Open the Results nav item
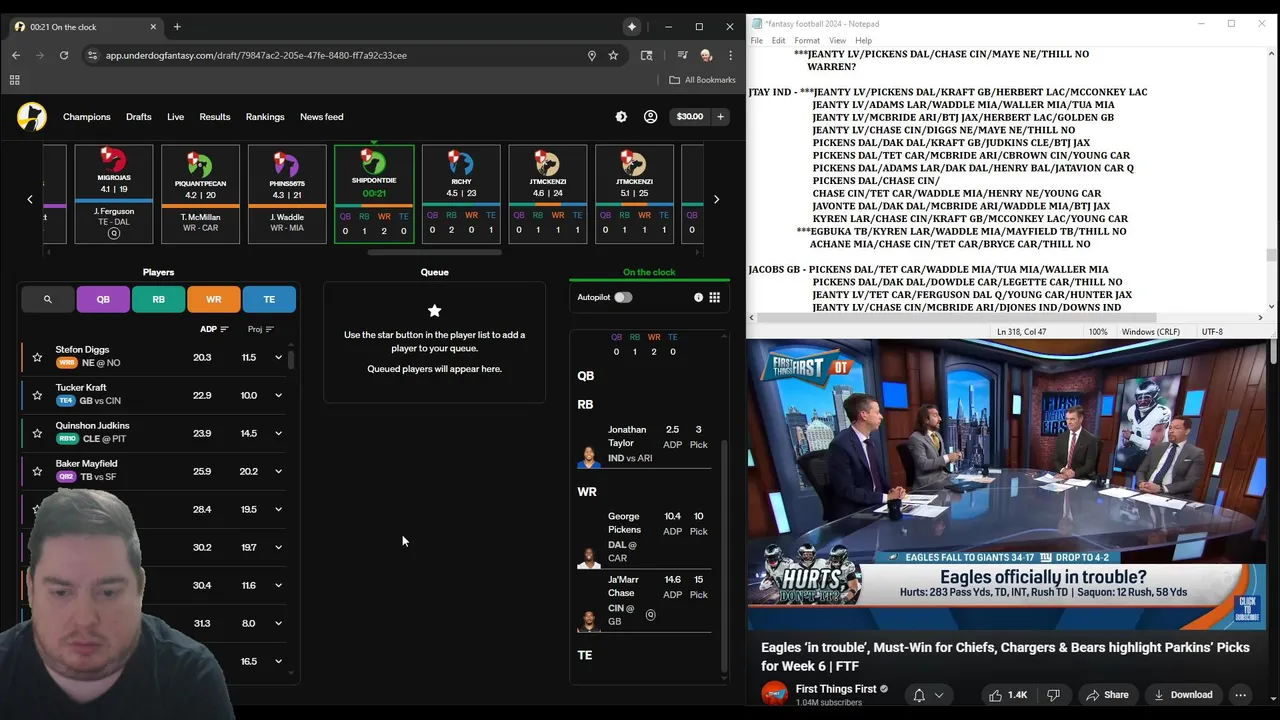 tap(215, 117)
